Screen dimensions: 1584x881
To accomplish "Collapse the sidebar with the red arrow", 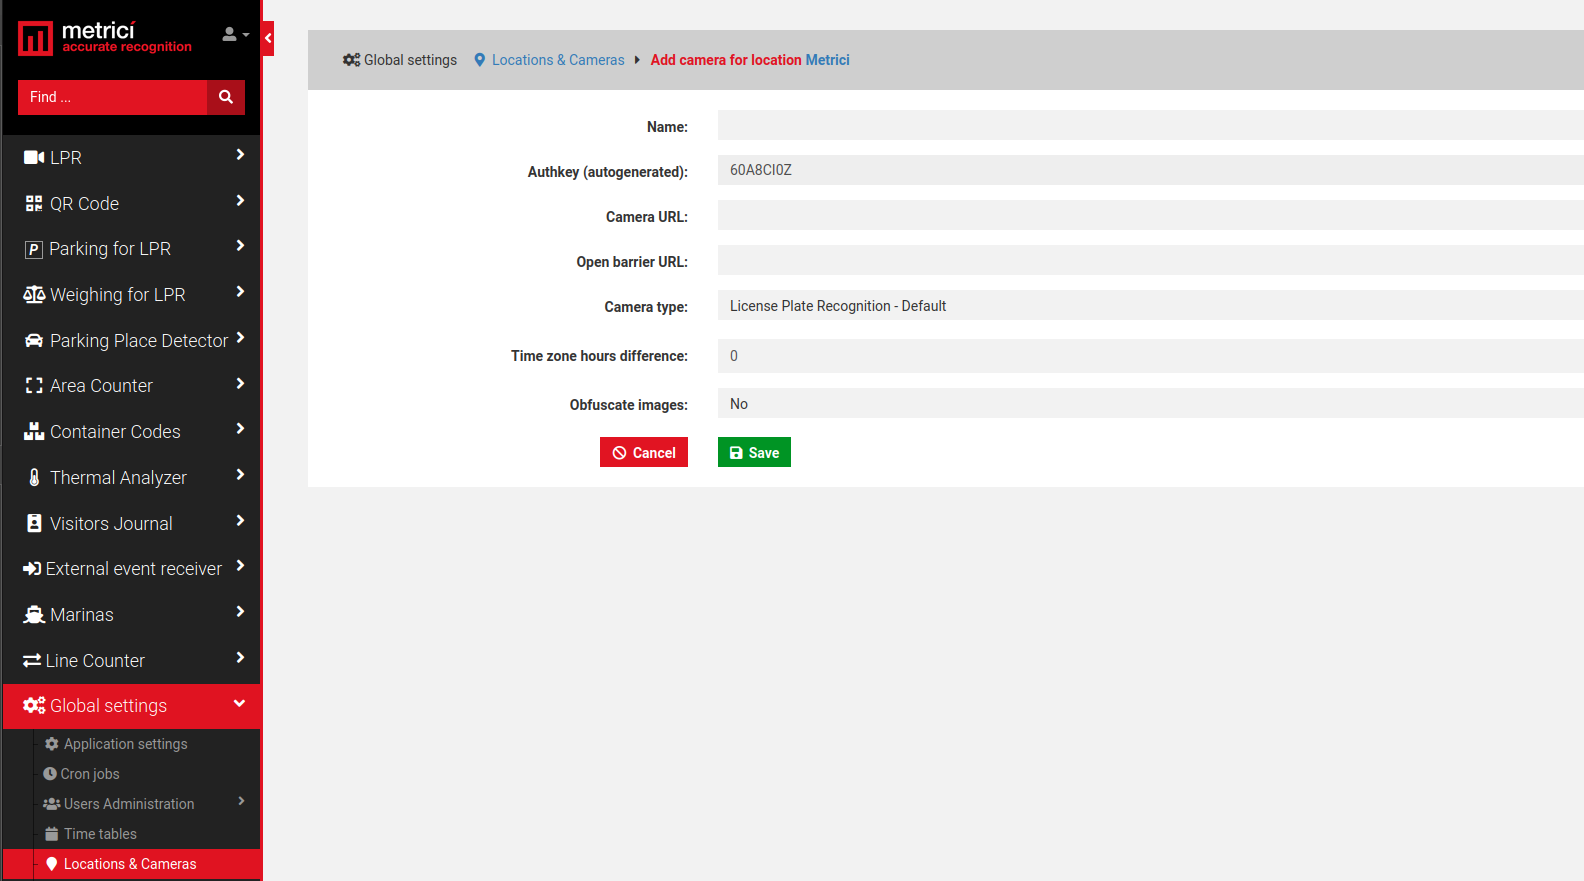I will point(268,38).
